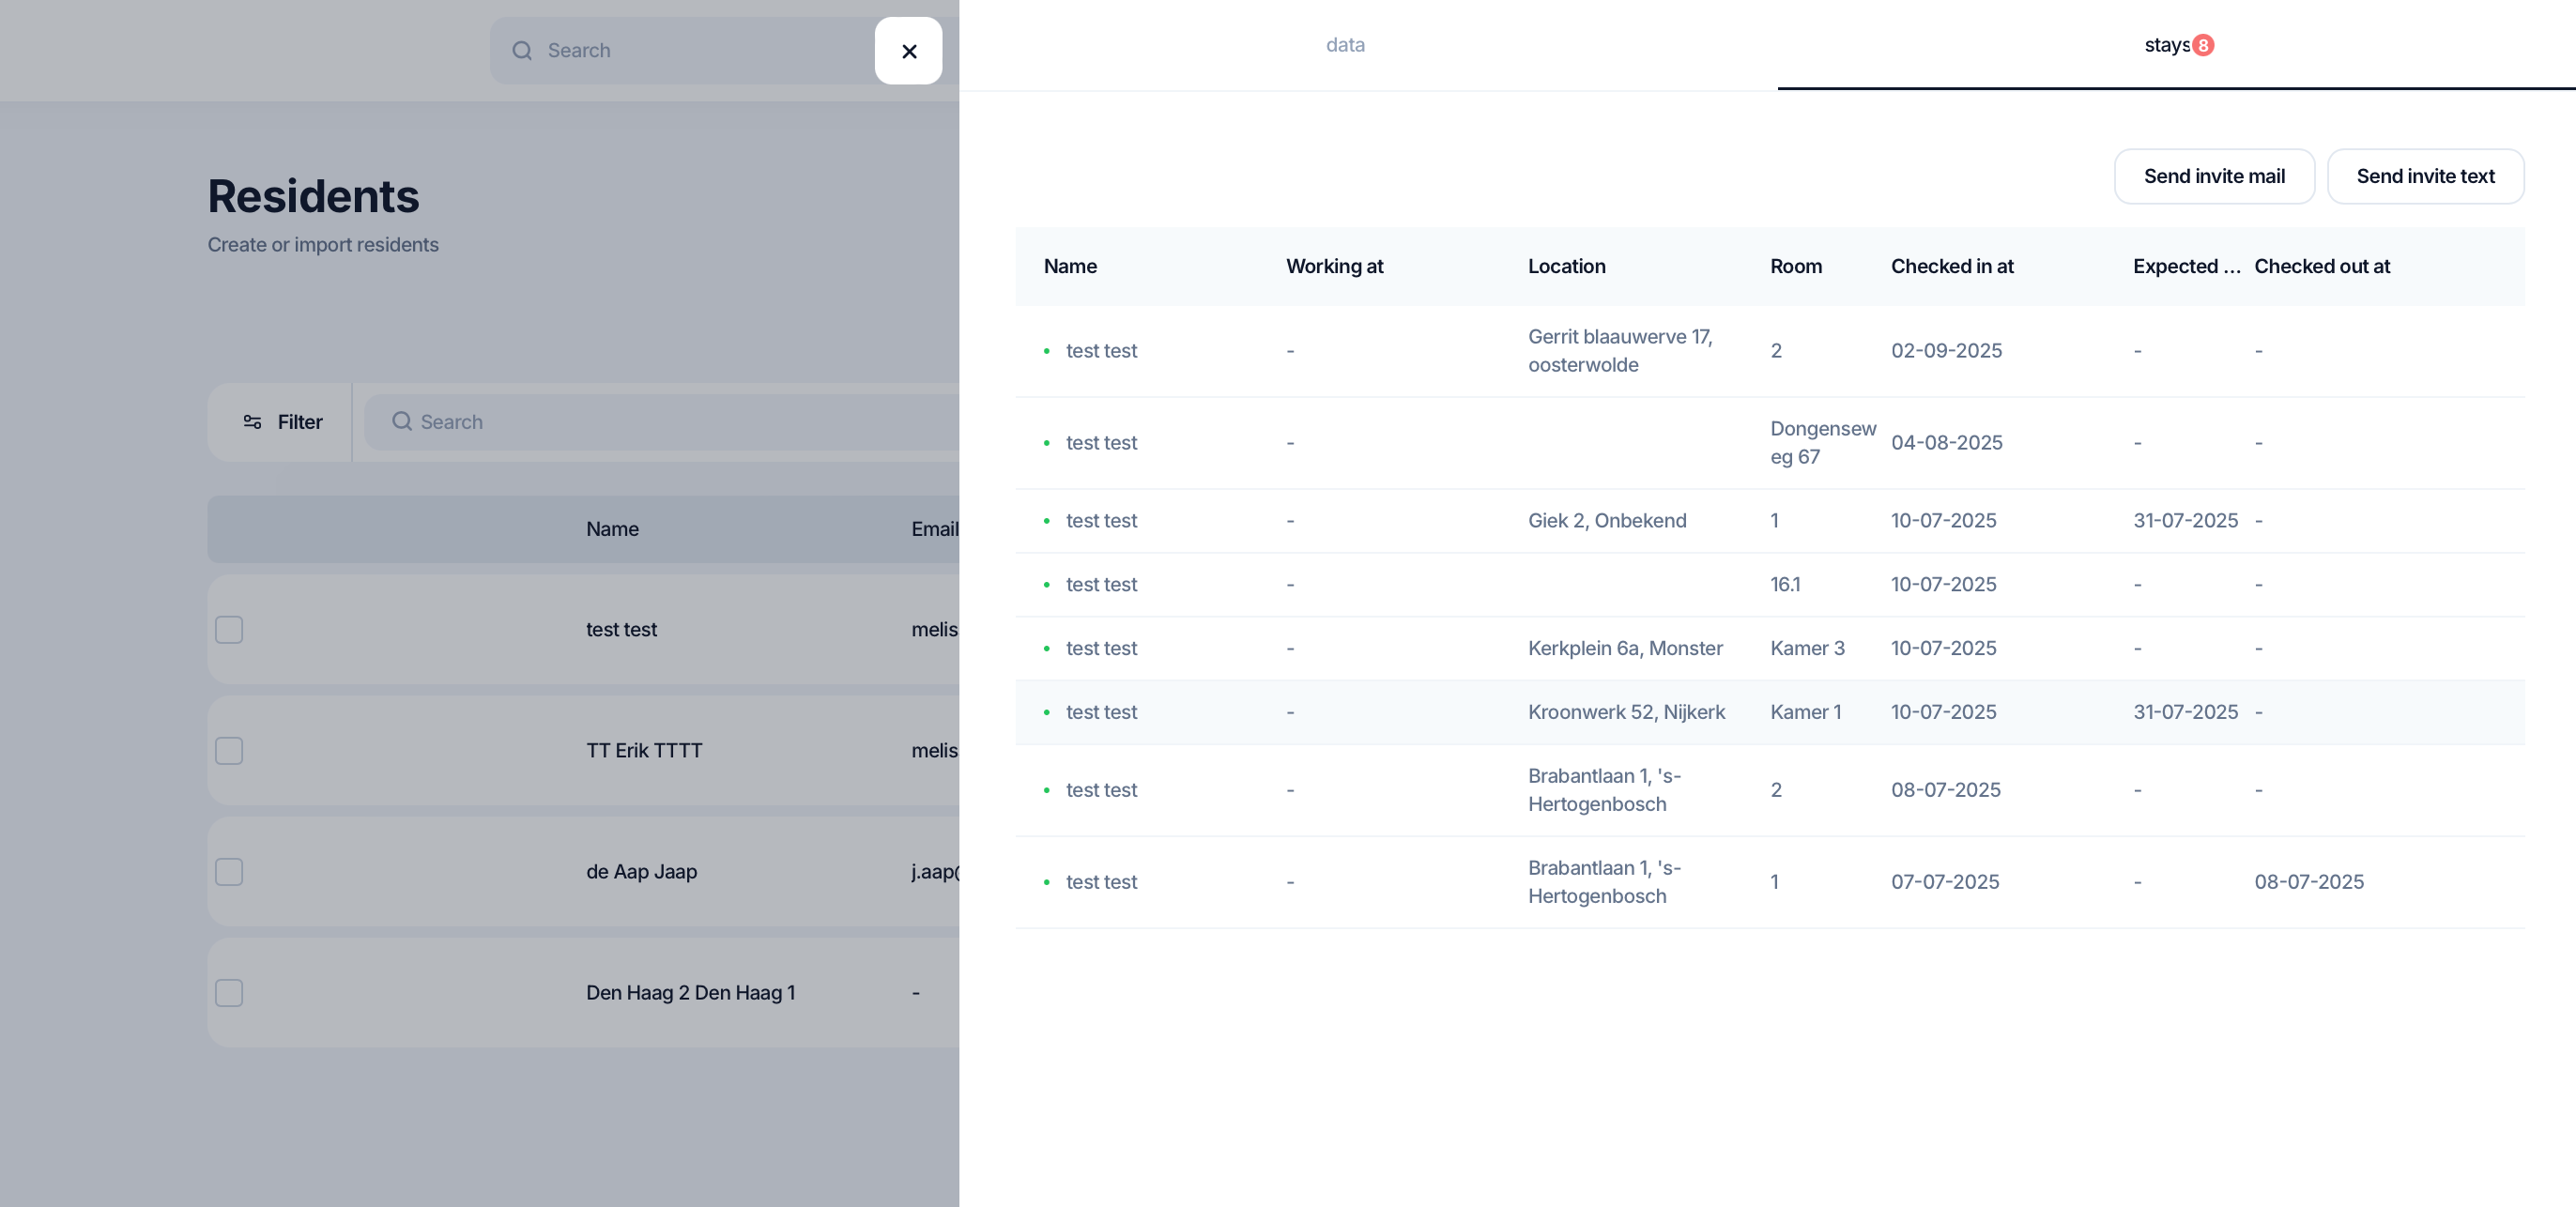This screenshot has width=2576, height=1207.
Task: Toggle the Den Haag 2 Den Haag 1 checkbox
Action: click(x=229, y=992)
